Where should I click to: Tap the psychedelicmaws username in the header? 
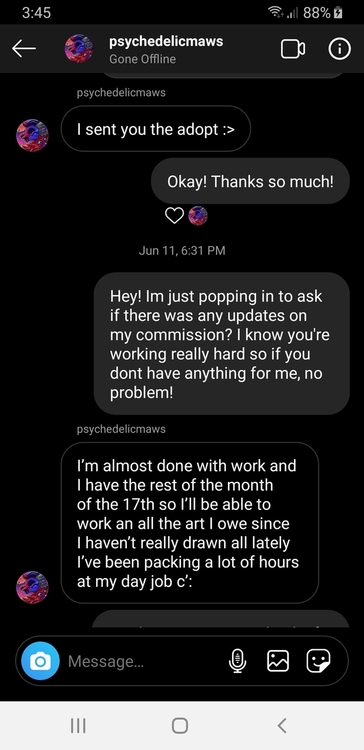coord(166,41)
